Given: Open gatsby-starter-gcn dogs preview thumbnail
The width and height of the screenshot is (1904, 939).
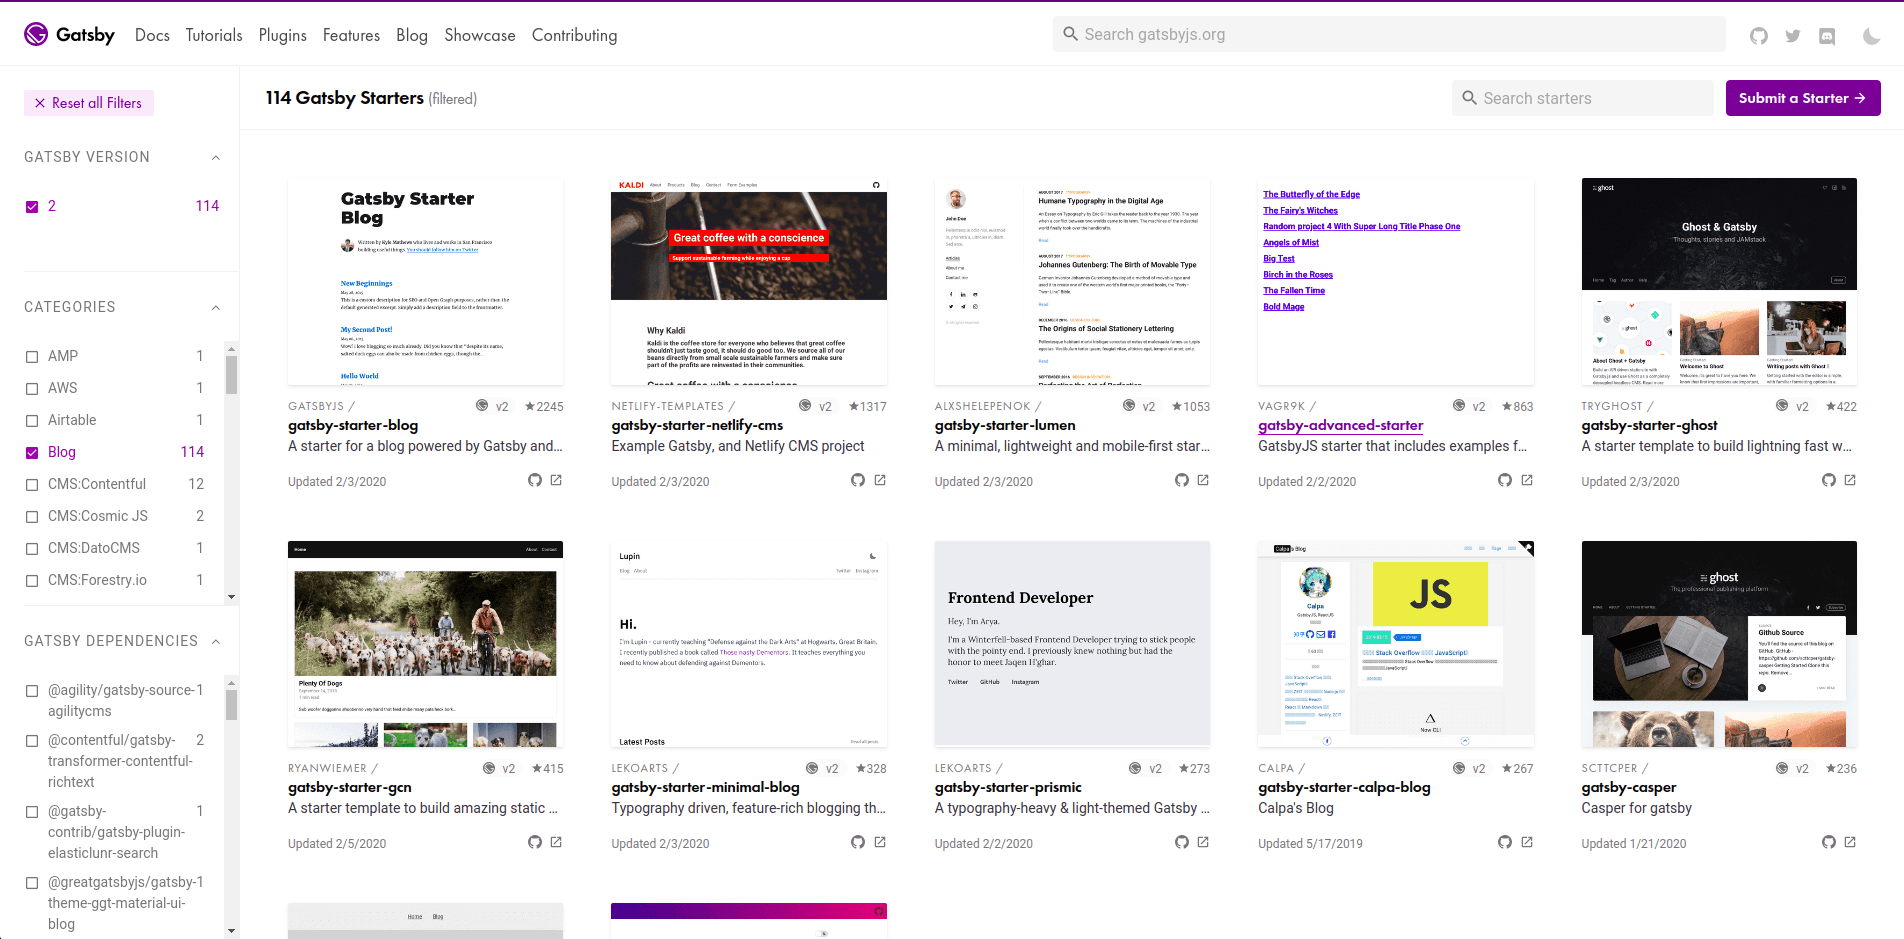Looking at the screenshot, I should click(x=425, y=644).
